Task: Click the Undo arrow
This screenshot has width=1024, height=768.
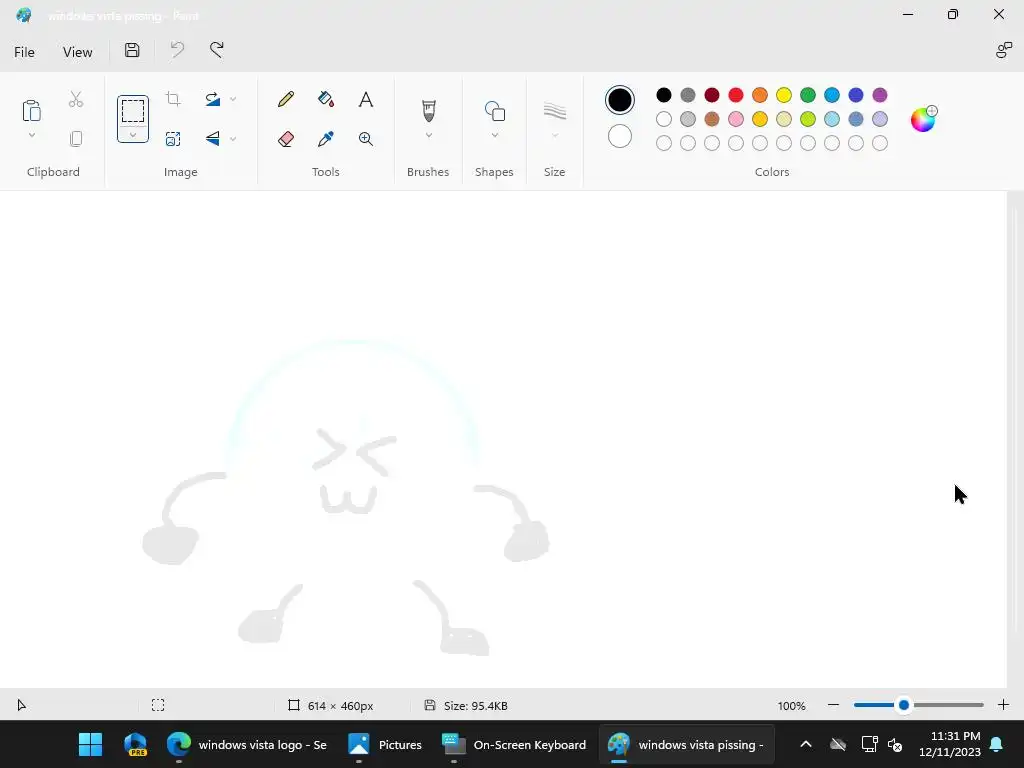Action: pyautogui.click(x=177, y=50)
